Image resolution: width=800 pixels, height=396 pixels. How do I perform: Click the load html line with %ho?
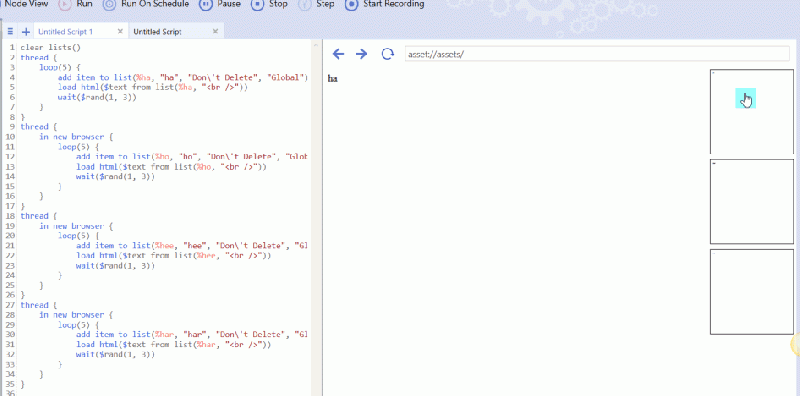pos(171,166)
